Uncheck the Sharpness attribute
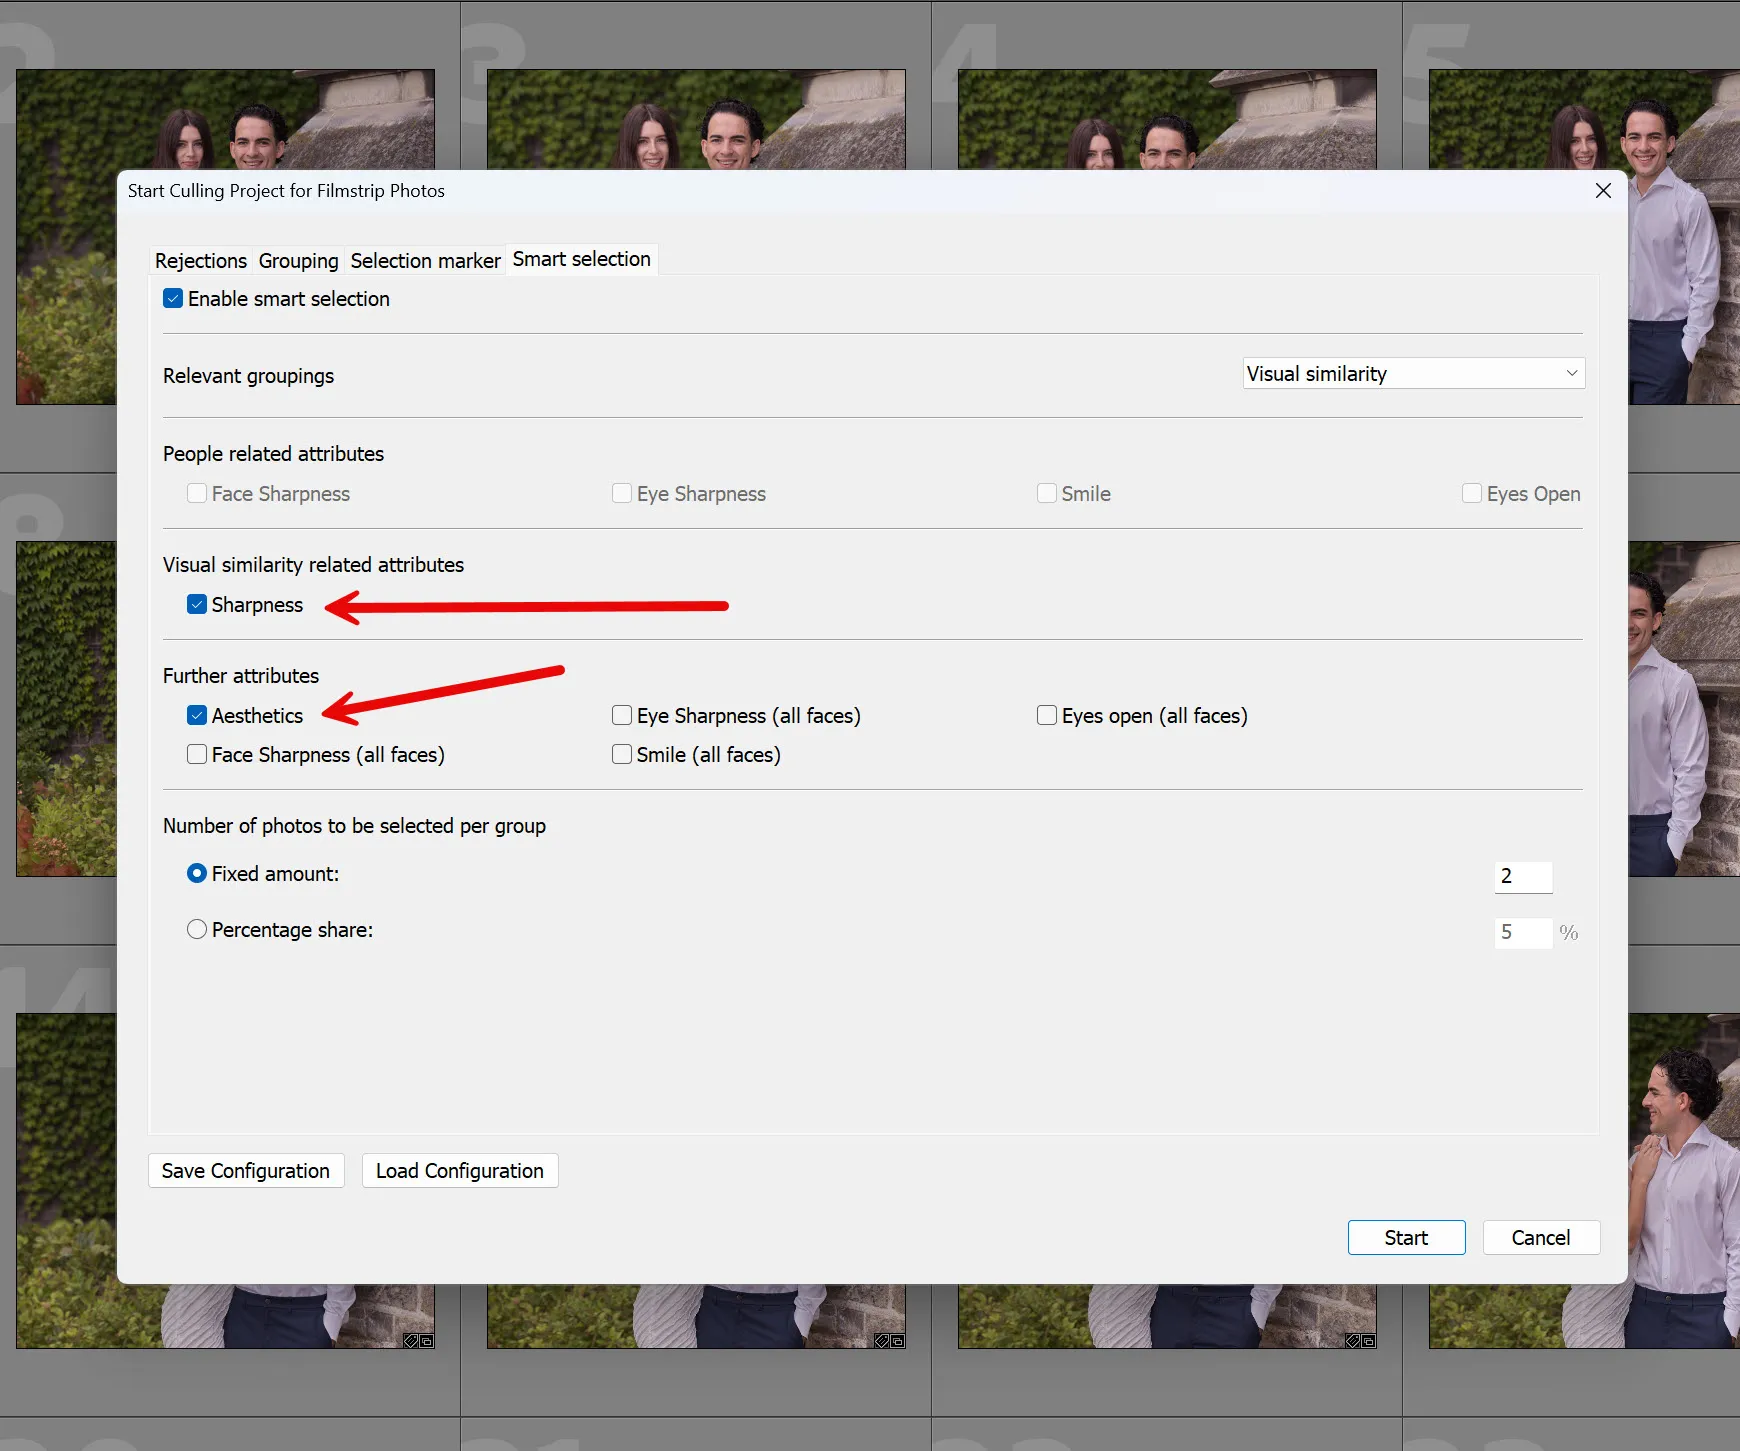The image size is (1740, 1451). point(196,604)
